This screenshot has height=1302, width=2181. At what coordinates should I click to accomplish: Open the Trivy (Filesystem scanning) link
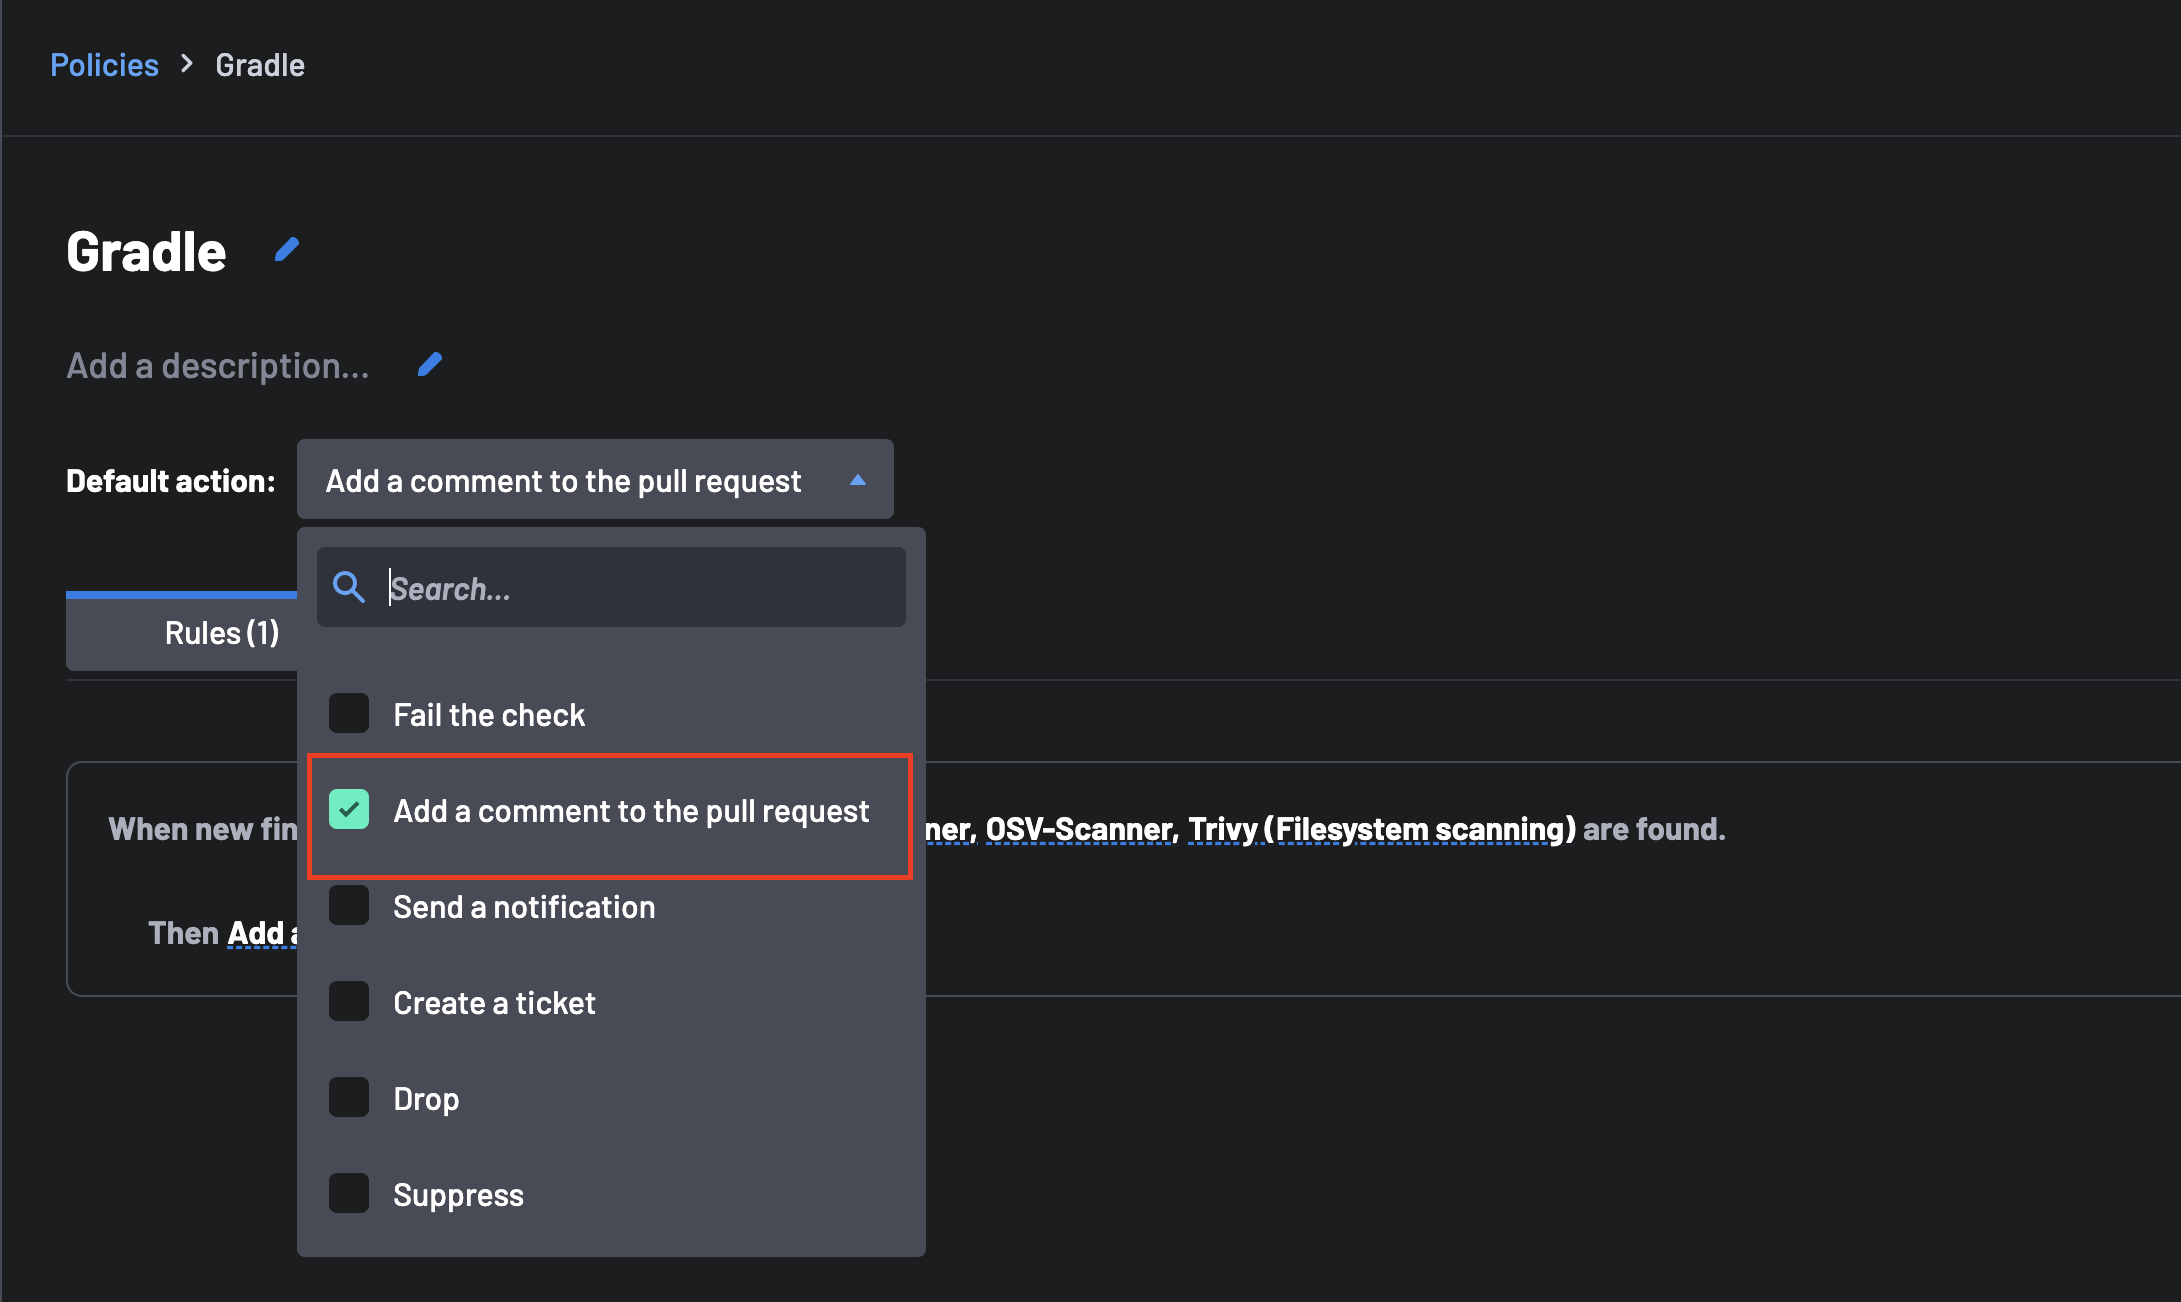(x=1381, y=829)
